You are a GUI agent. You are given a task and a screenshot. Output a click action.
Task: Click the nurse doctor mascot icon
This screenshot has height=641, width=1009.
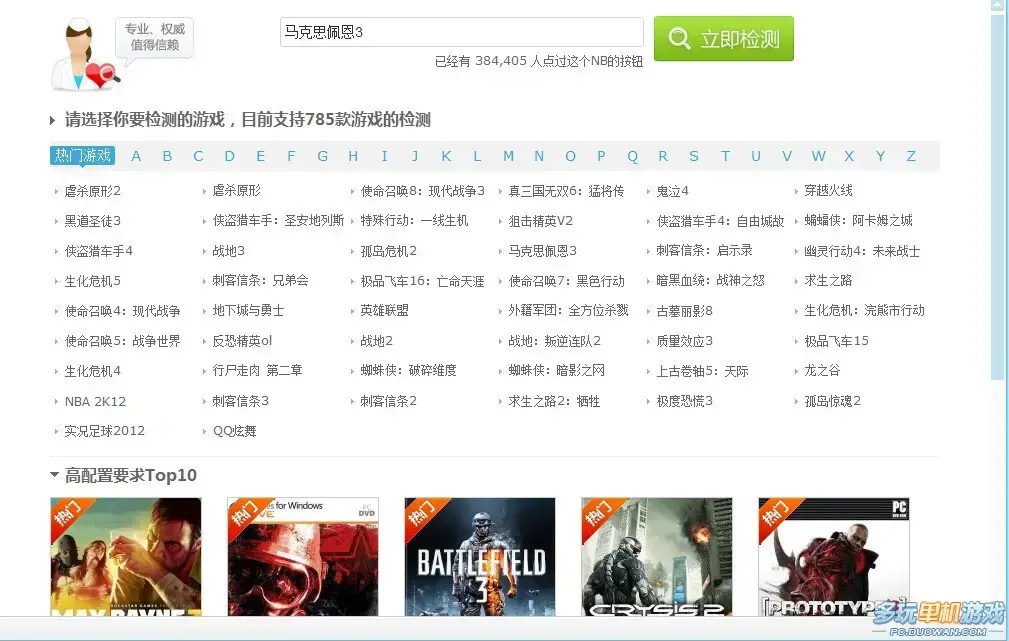(x=82, y=54)
